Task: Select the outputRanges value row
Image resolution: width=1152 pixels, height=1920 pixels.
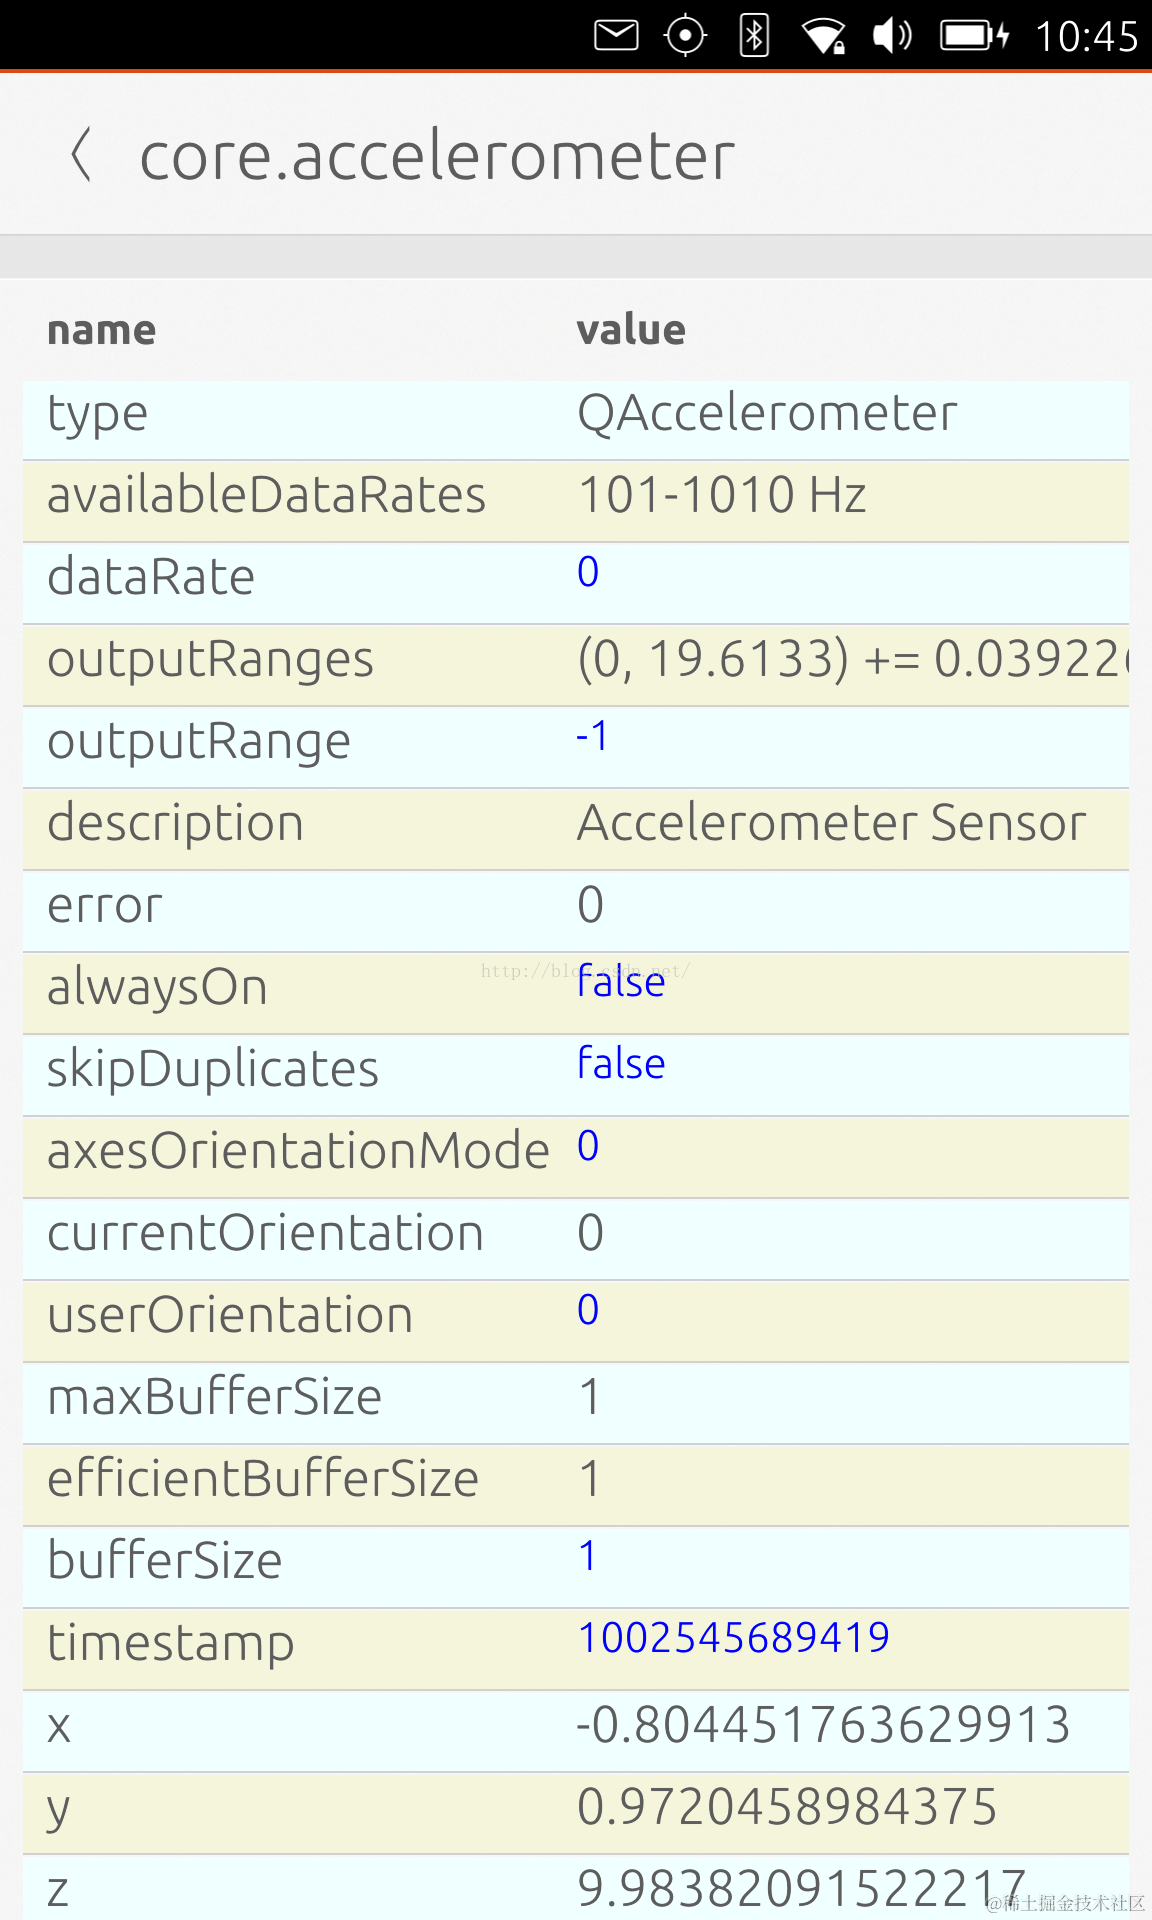Action: [852, 660]
